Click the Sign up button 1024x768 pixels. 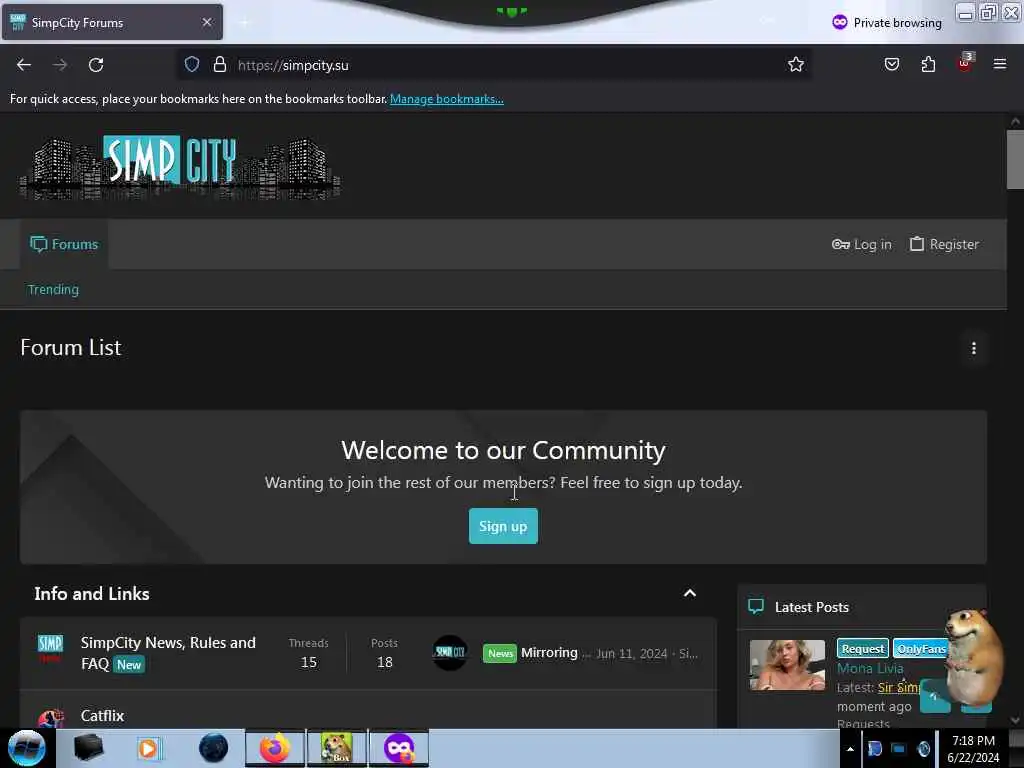503,526
